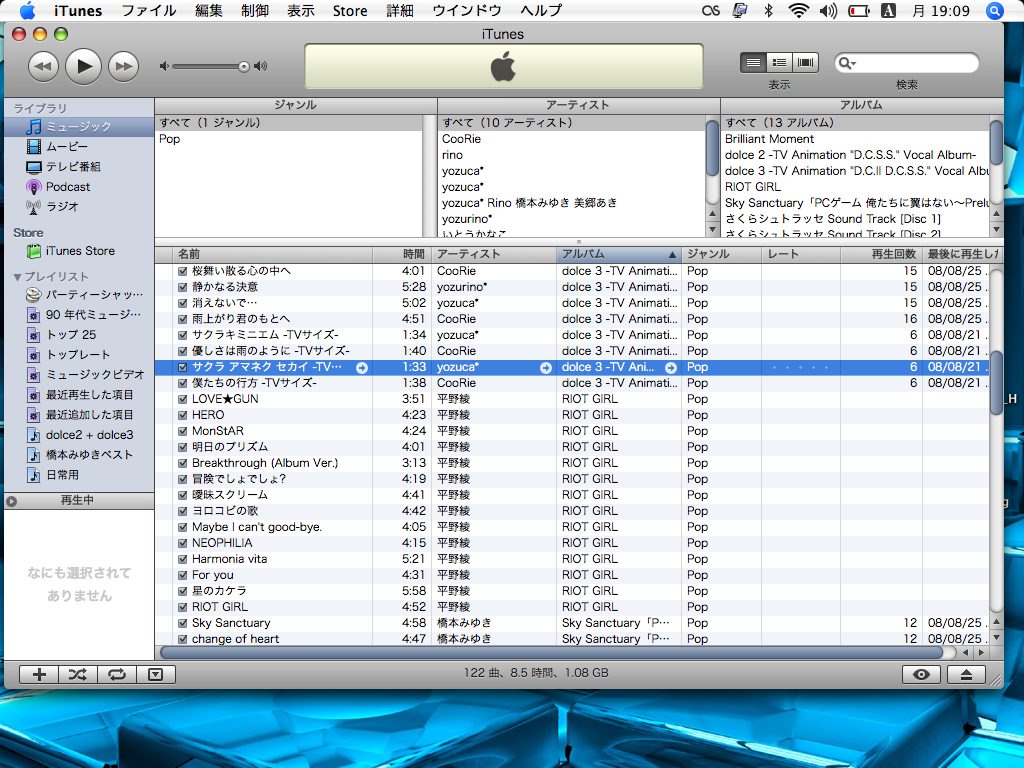
Task: Select 橋本みゆきベスト playlist
Action: (78, 455)
